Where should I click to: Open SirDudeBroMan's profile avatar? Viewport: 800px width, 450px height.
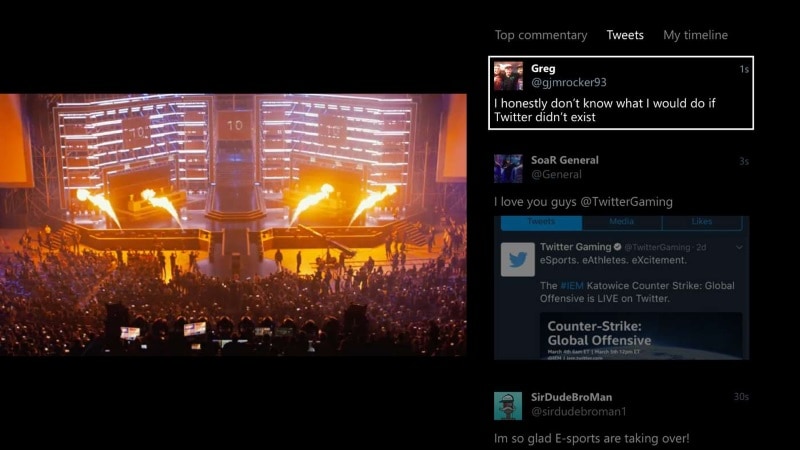pyautogui.click(x=508, y=406)
